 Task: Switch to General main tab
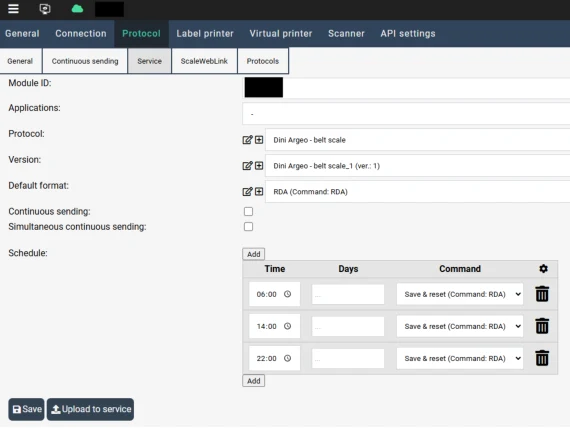[x=22, y=33]
